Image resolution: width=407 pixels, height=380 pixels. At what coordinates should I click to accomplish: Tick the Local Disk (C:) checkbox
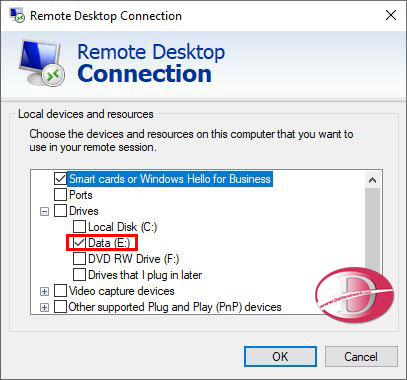(79, 227)
